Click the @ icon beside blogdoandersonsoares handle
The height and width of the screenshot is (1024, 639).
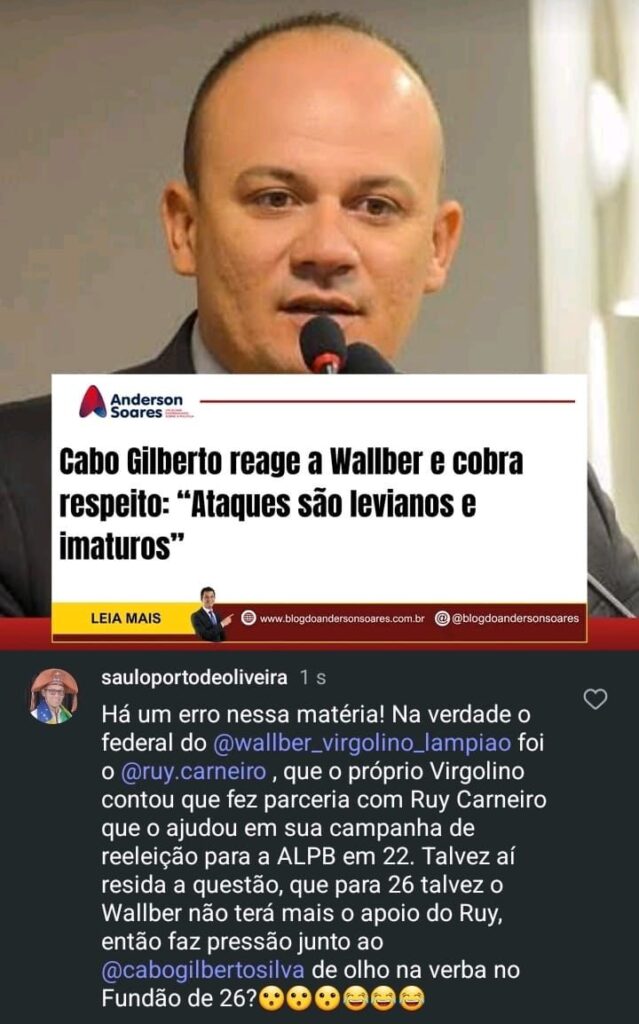click(442, 618)
